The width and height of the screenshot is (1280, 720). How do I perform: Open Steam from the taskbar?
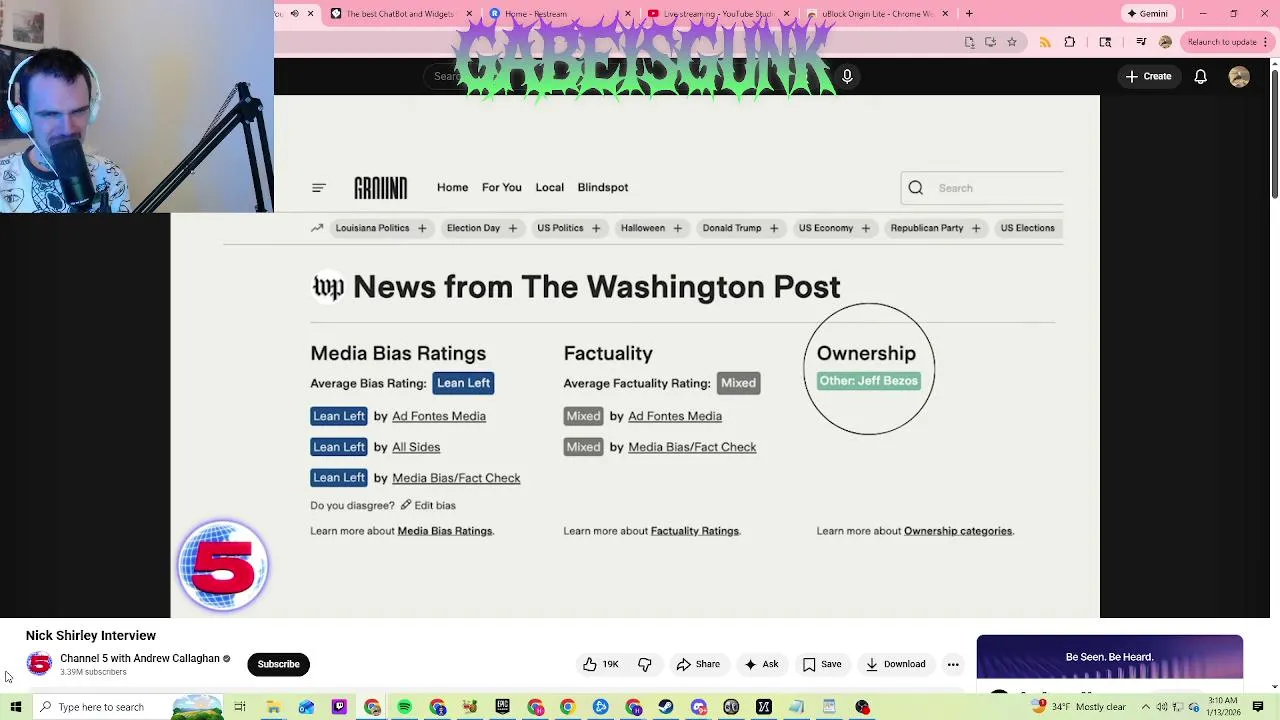(x=665, y=707)
